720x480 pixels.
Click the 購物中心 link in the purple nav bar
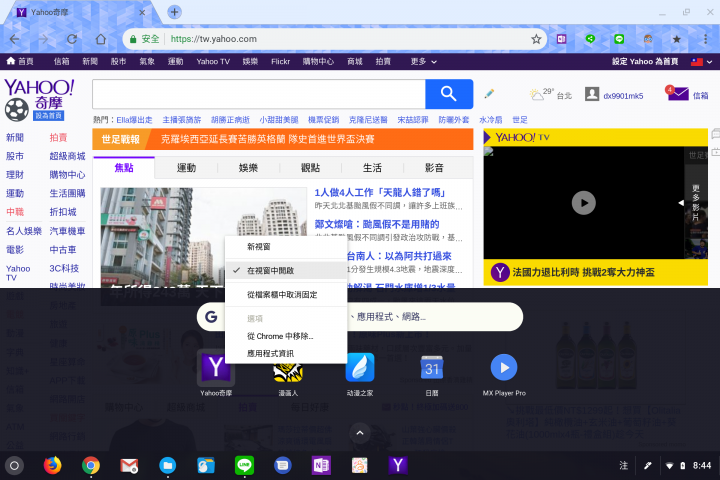coord(318,62)
